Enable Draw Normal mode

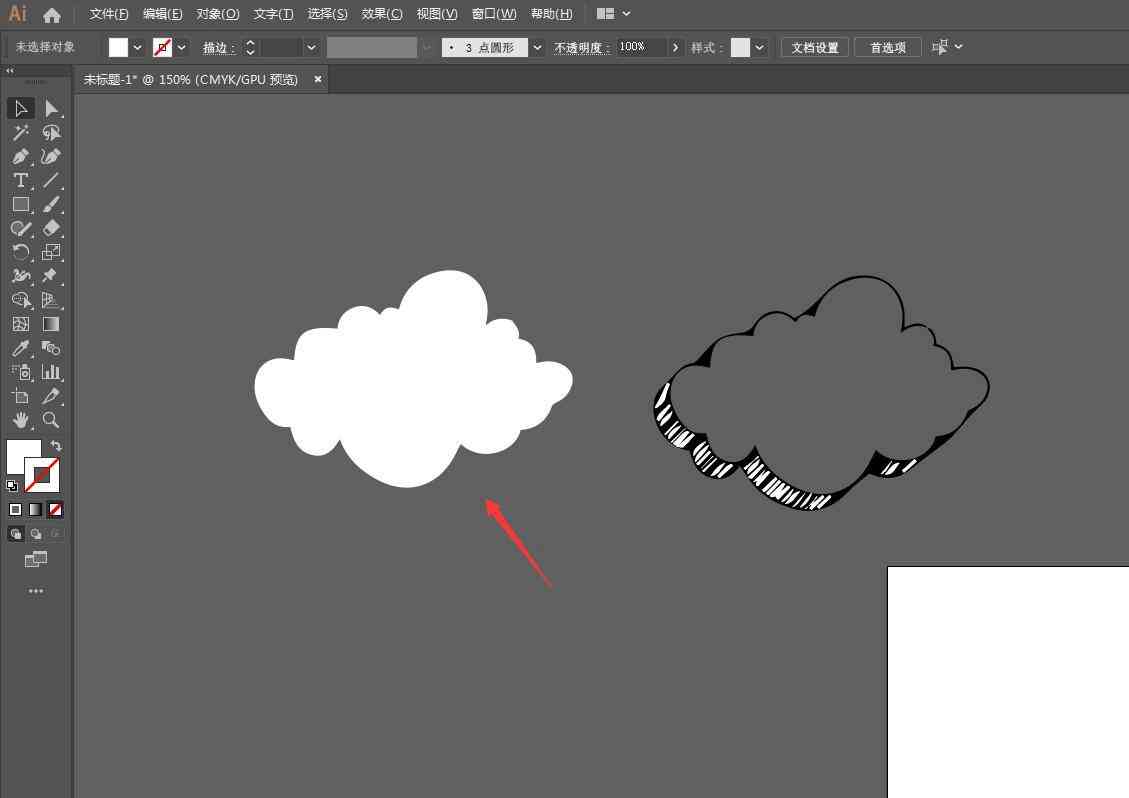click(x=16, y=534)
